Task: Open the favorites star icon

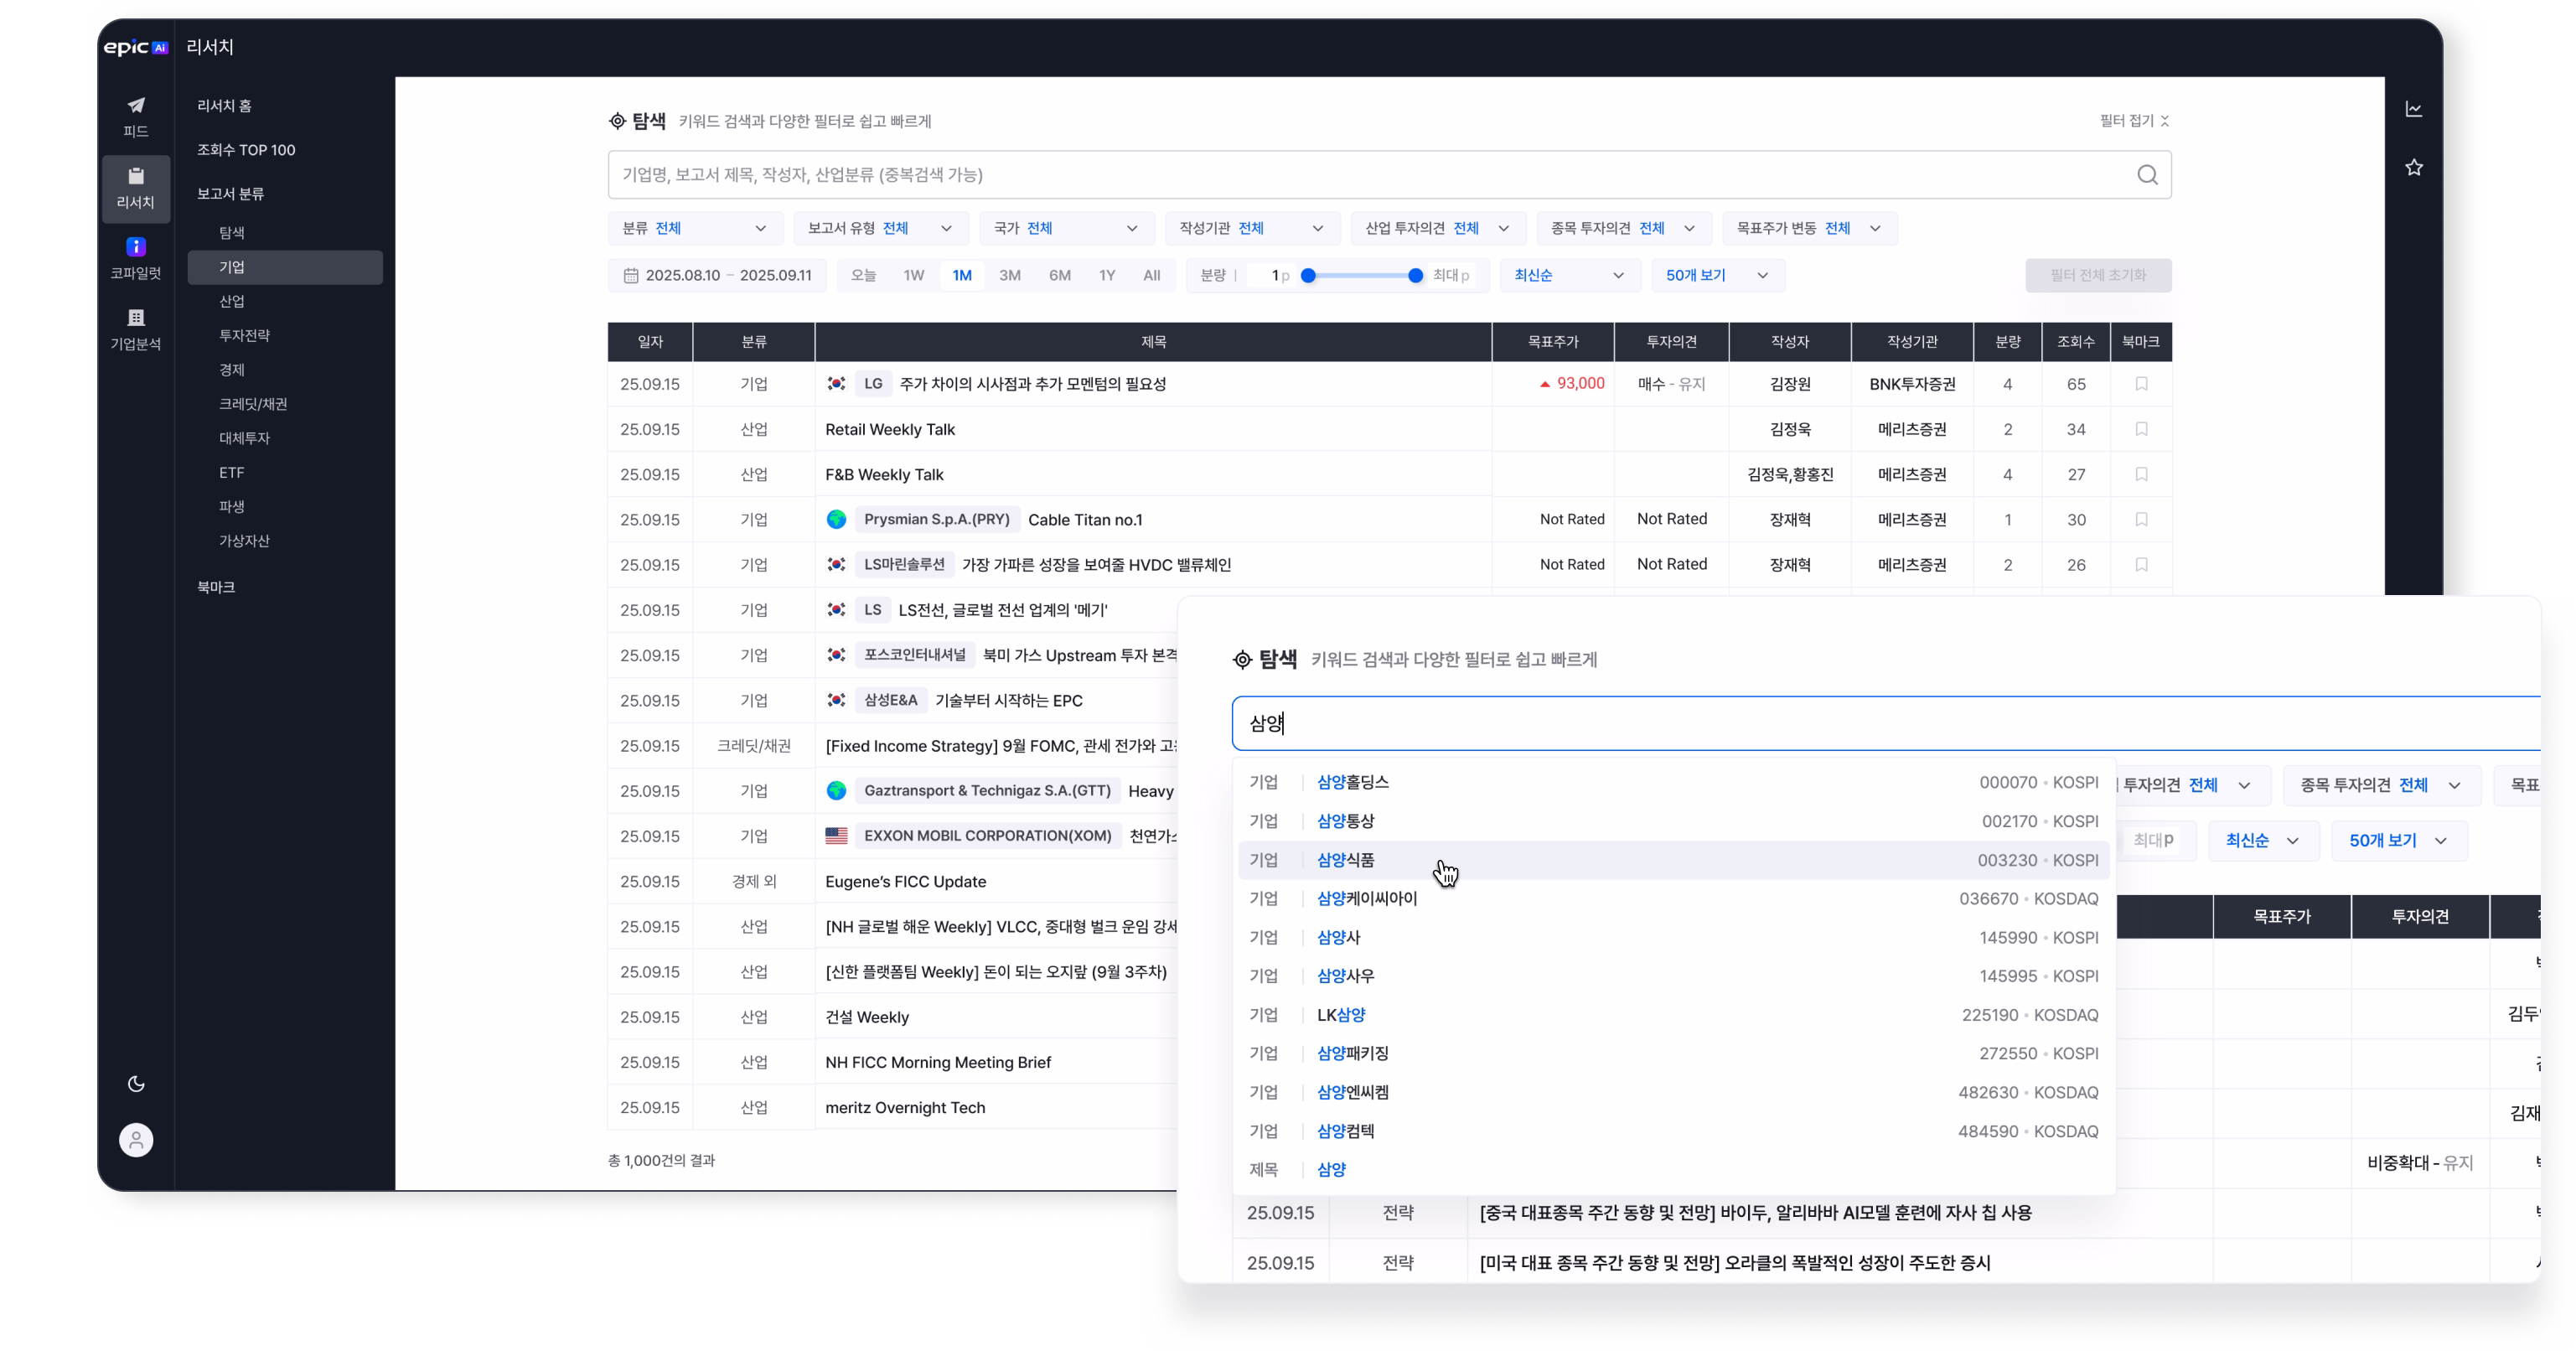Action: (2414, 167)
